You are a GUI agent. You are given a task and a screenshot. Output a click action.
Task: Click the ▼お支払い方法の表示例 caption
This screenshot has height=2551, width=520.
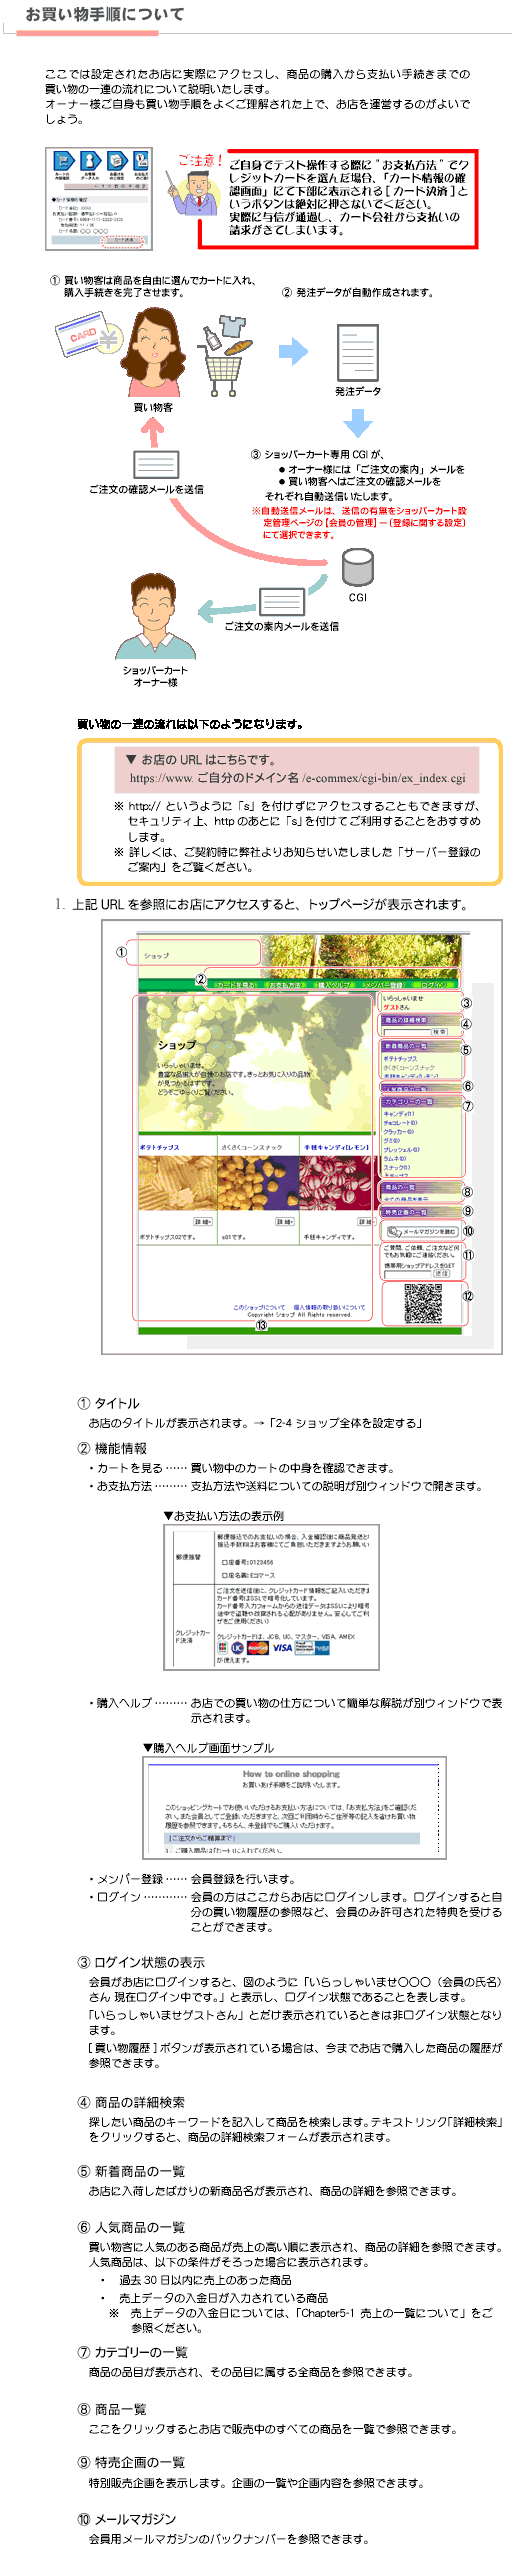click(224, 1515)
